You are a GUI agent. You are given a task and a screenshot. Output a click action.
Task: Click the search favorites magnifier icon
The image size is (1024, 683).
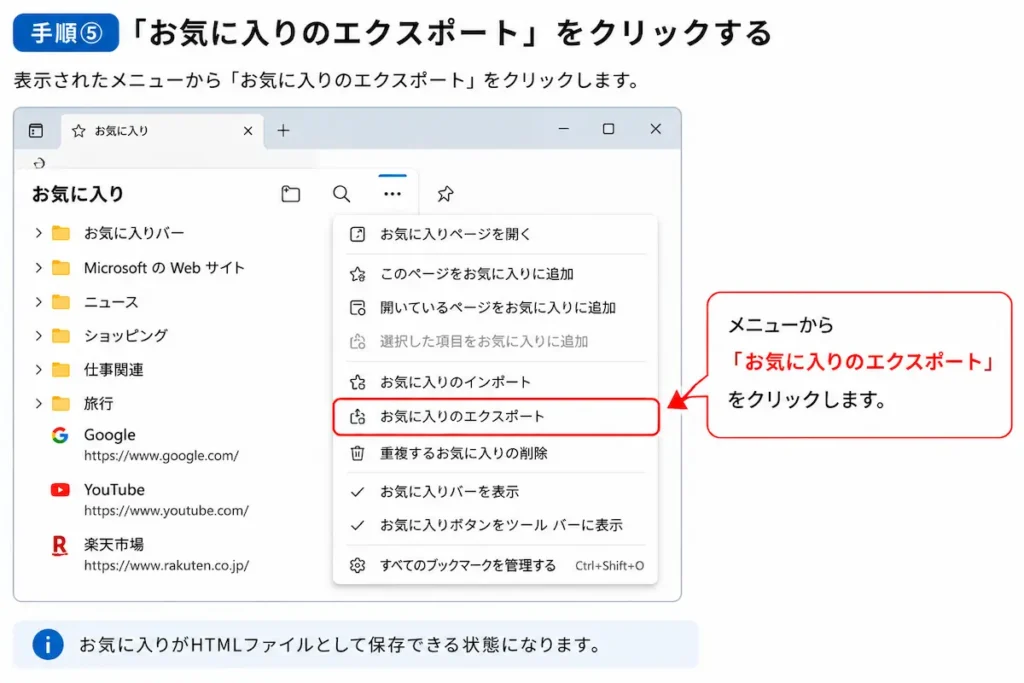pyautogui.click(x=342, y=194)
